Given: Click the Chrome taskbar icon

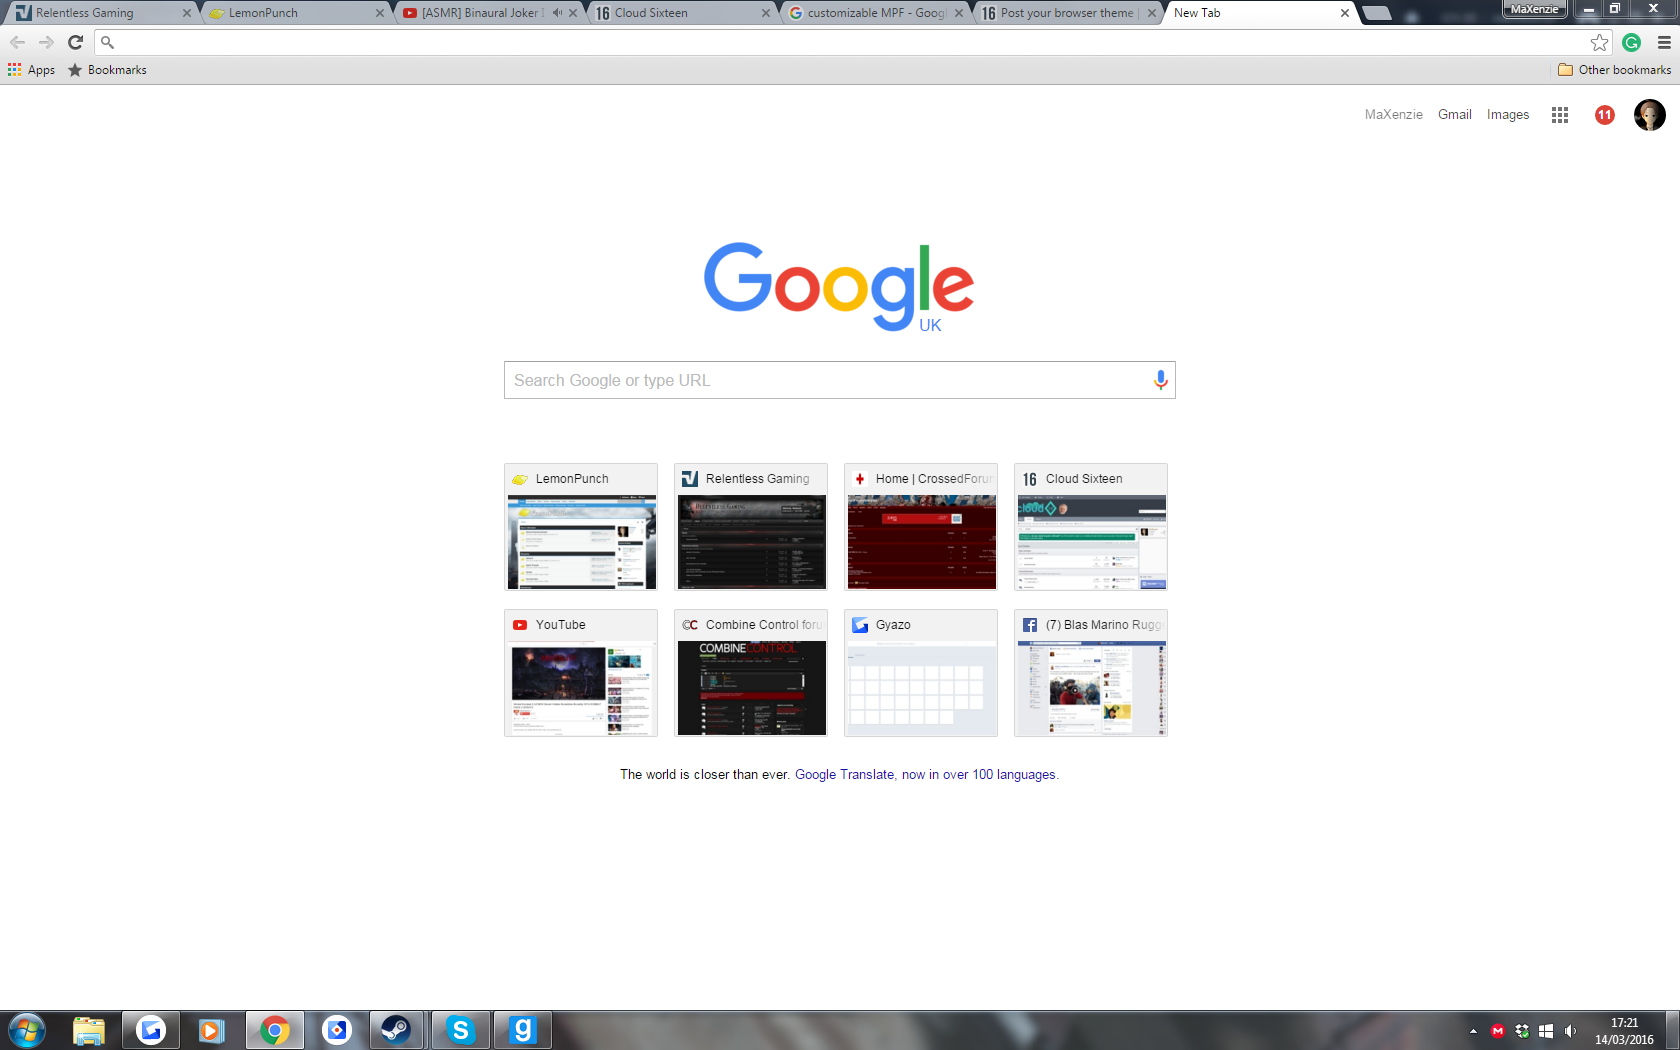Looking at the screenshot, I should [x=275, y=1030].
